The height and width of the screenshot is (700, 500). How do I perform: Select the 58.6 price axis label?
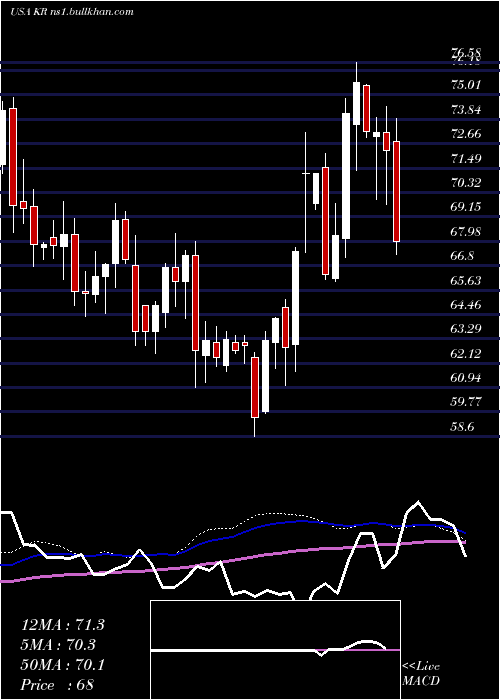click(x=463, y=427)
